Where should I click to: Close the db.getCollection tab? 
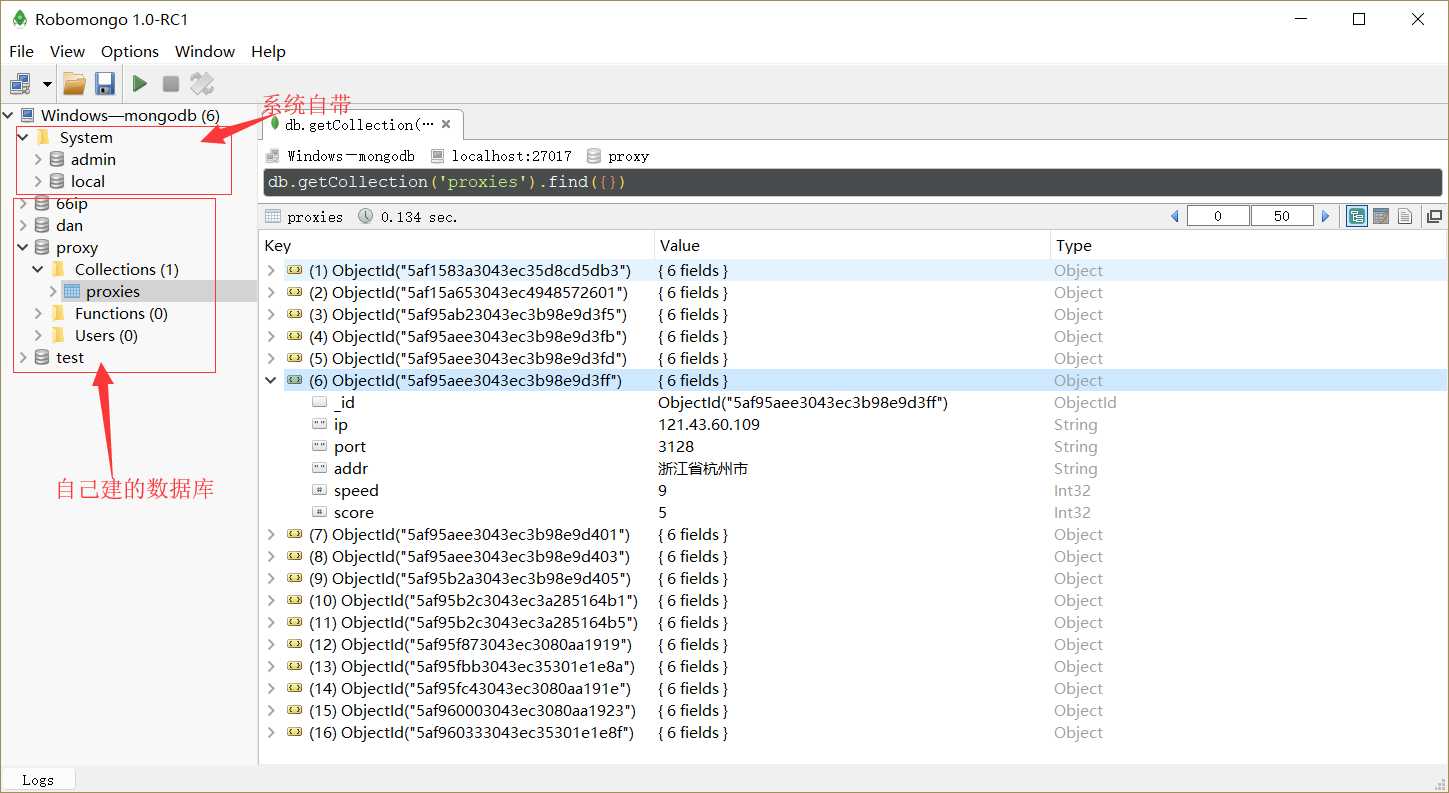click(x=446, y=124)
